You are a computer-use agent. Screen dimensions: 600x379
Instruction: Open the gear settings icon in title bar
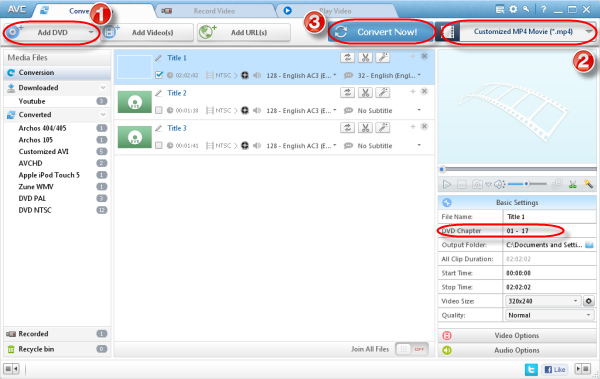point(513,9)
